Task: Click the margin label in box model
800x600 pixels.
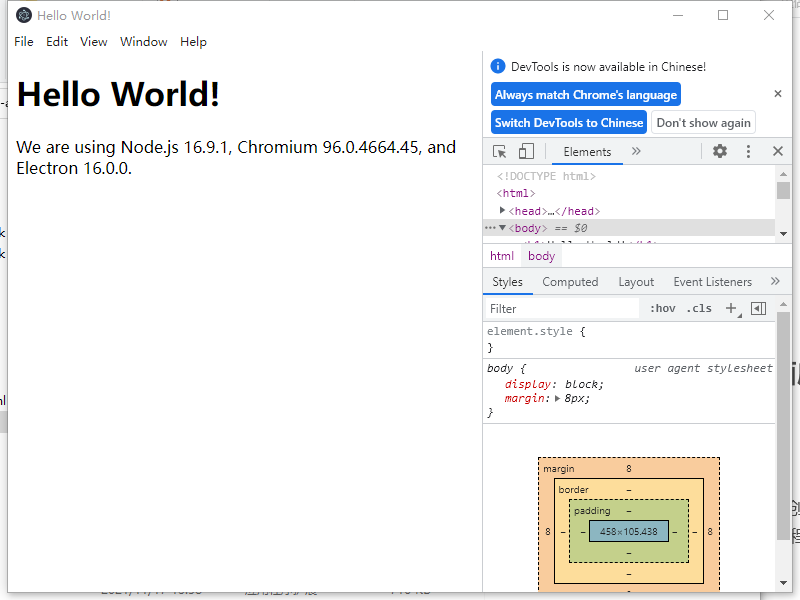Action: pyautogui.click(x=559, y=468)
